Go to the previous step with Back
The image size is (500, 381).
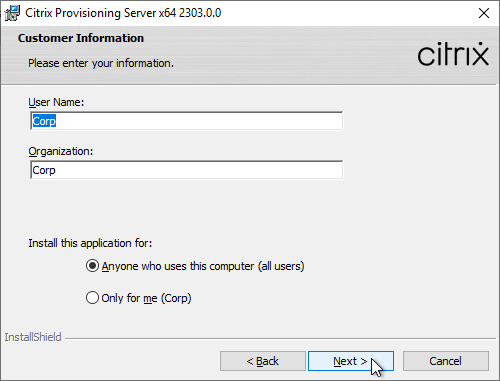263,361
